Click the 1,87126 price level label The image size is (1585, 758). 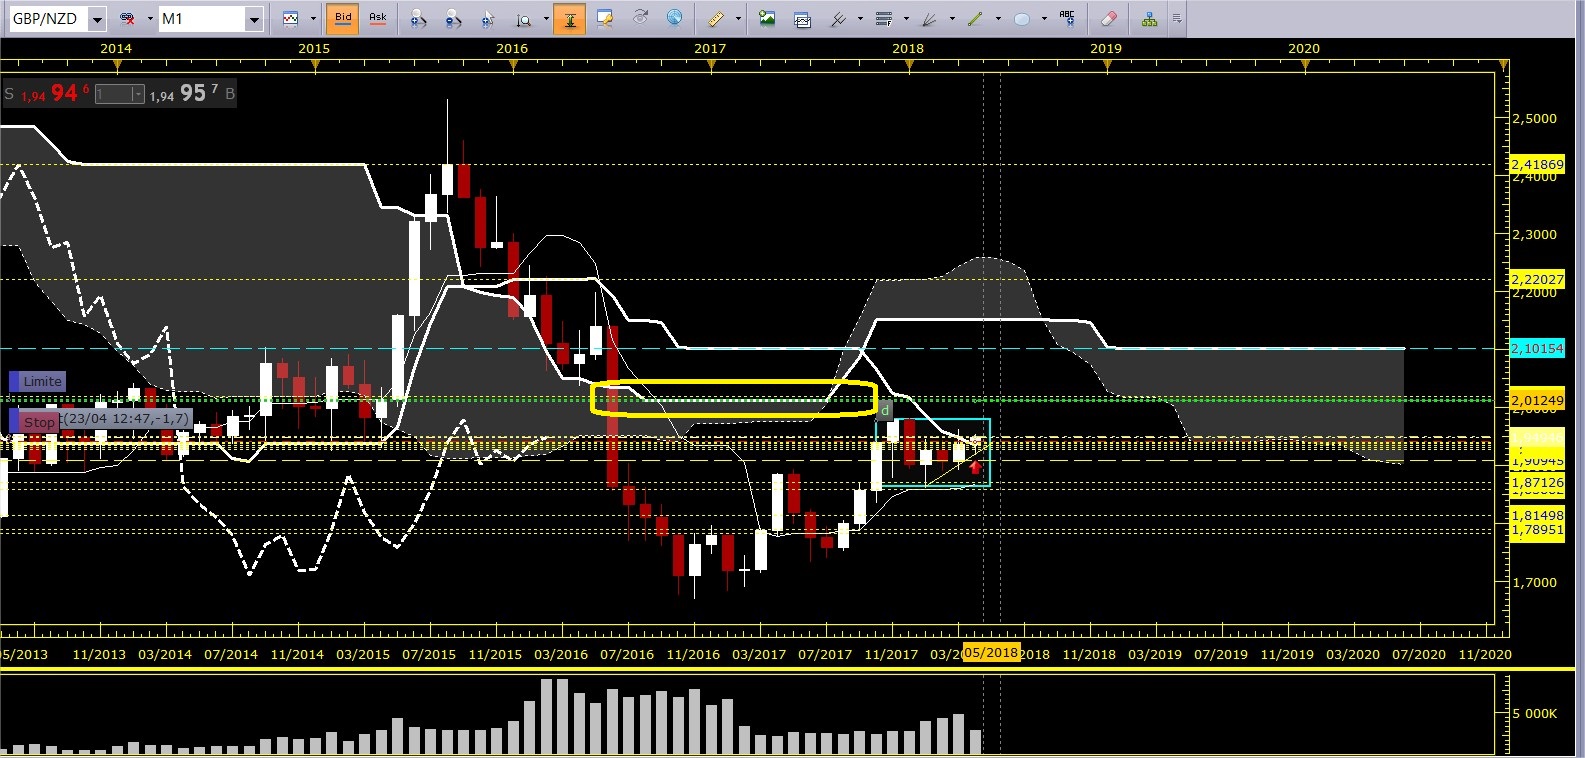pyautogui.click(x=1537, y=482)
